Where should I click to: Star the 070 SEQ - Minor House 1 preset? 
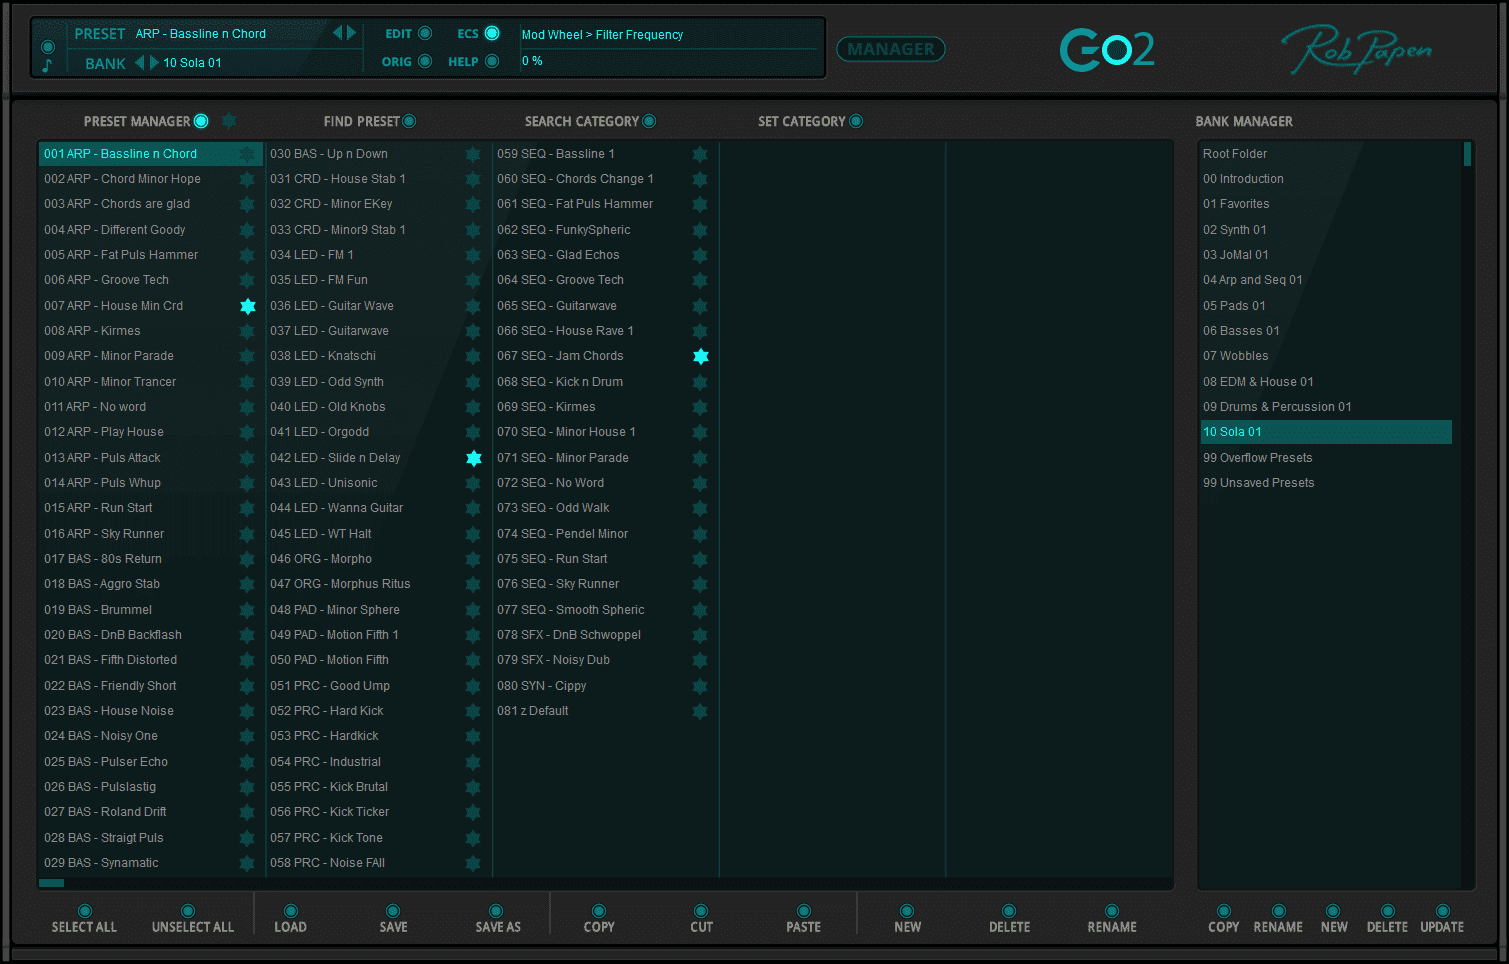[700, 432]
